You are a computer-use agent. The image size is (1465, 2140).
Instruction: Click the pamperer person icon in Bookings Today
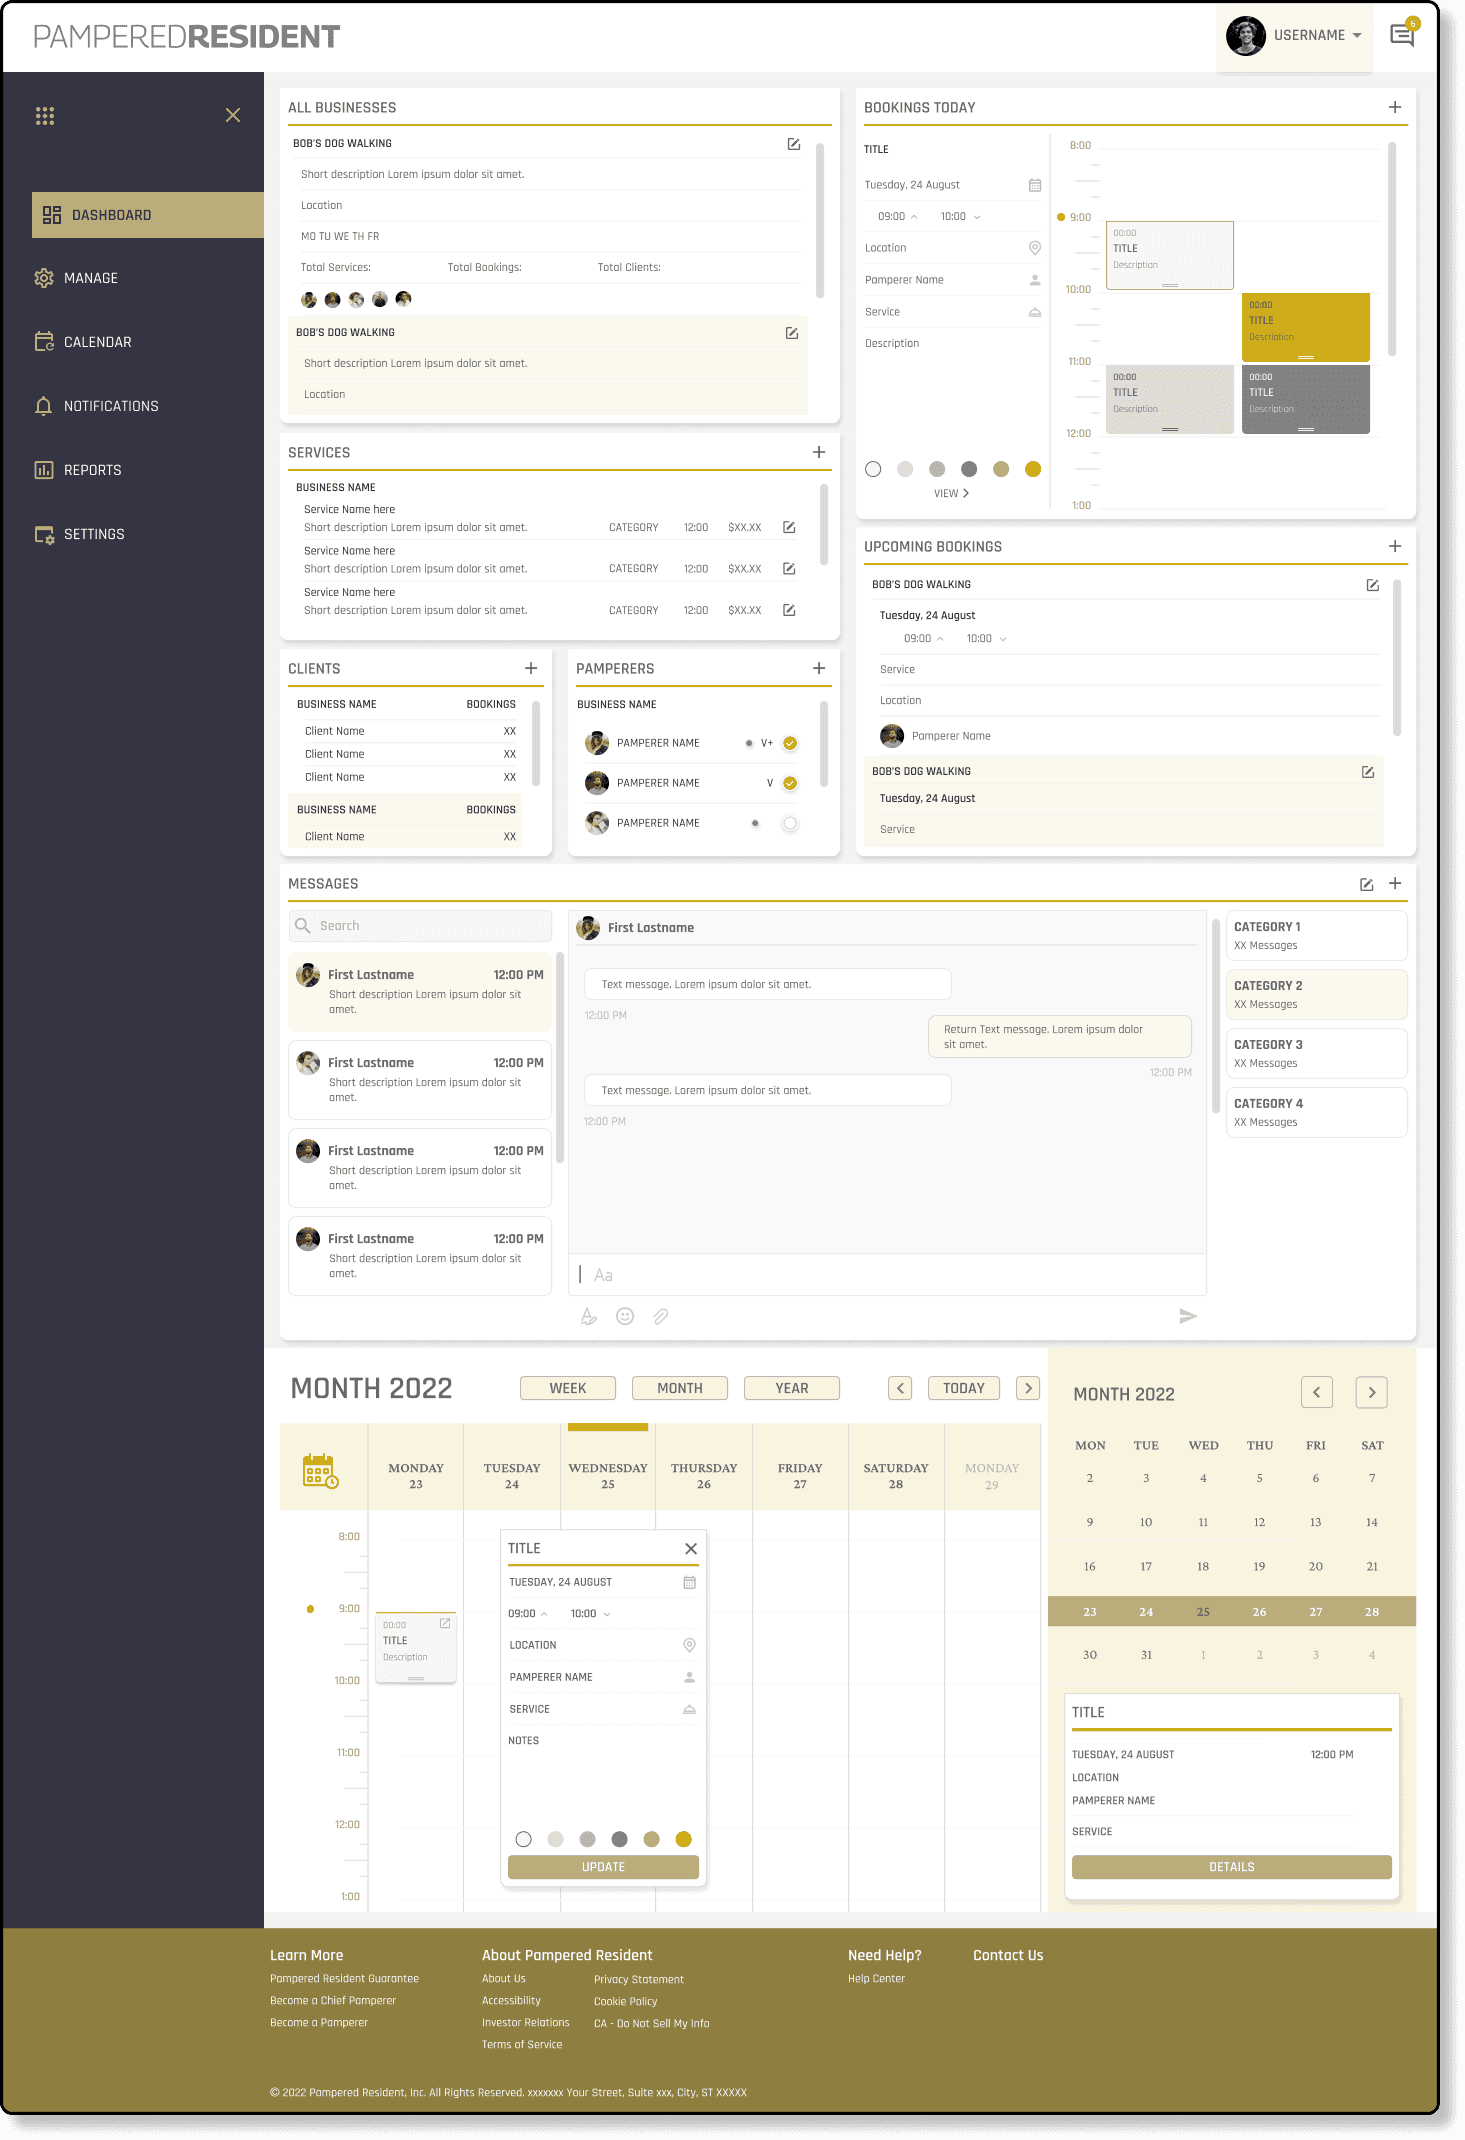coord(1035,280)
